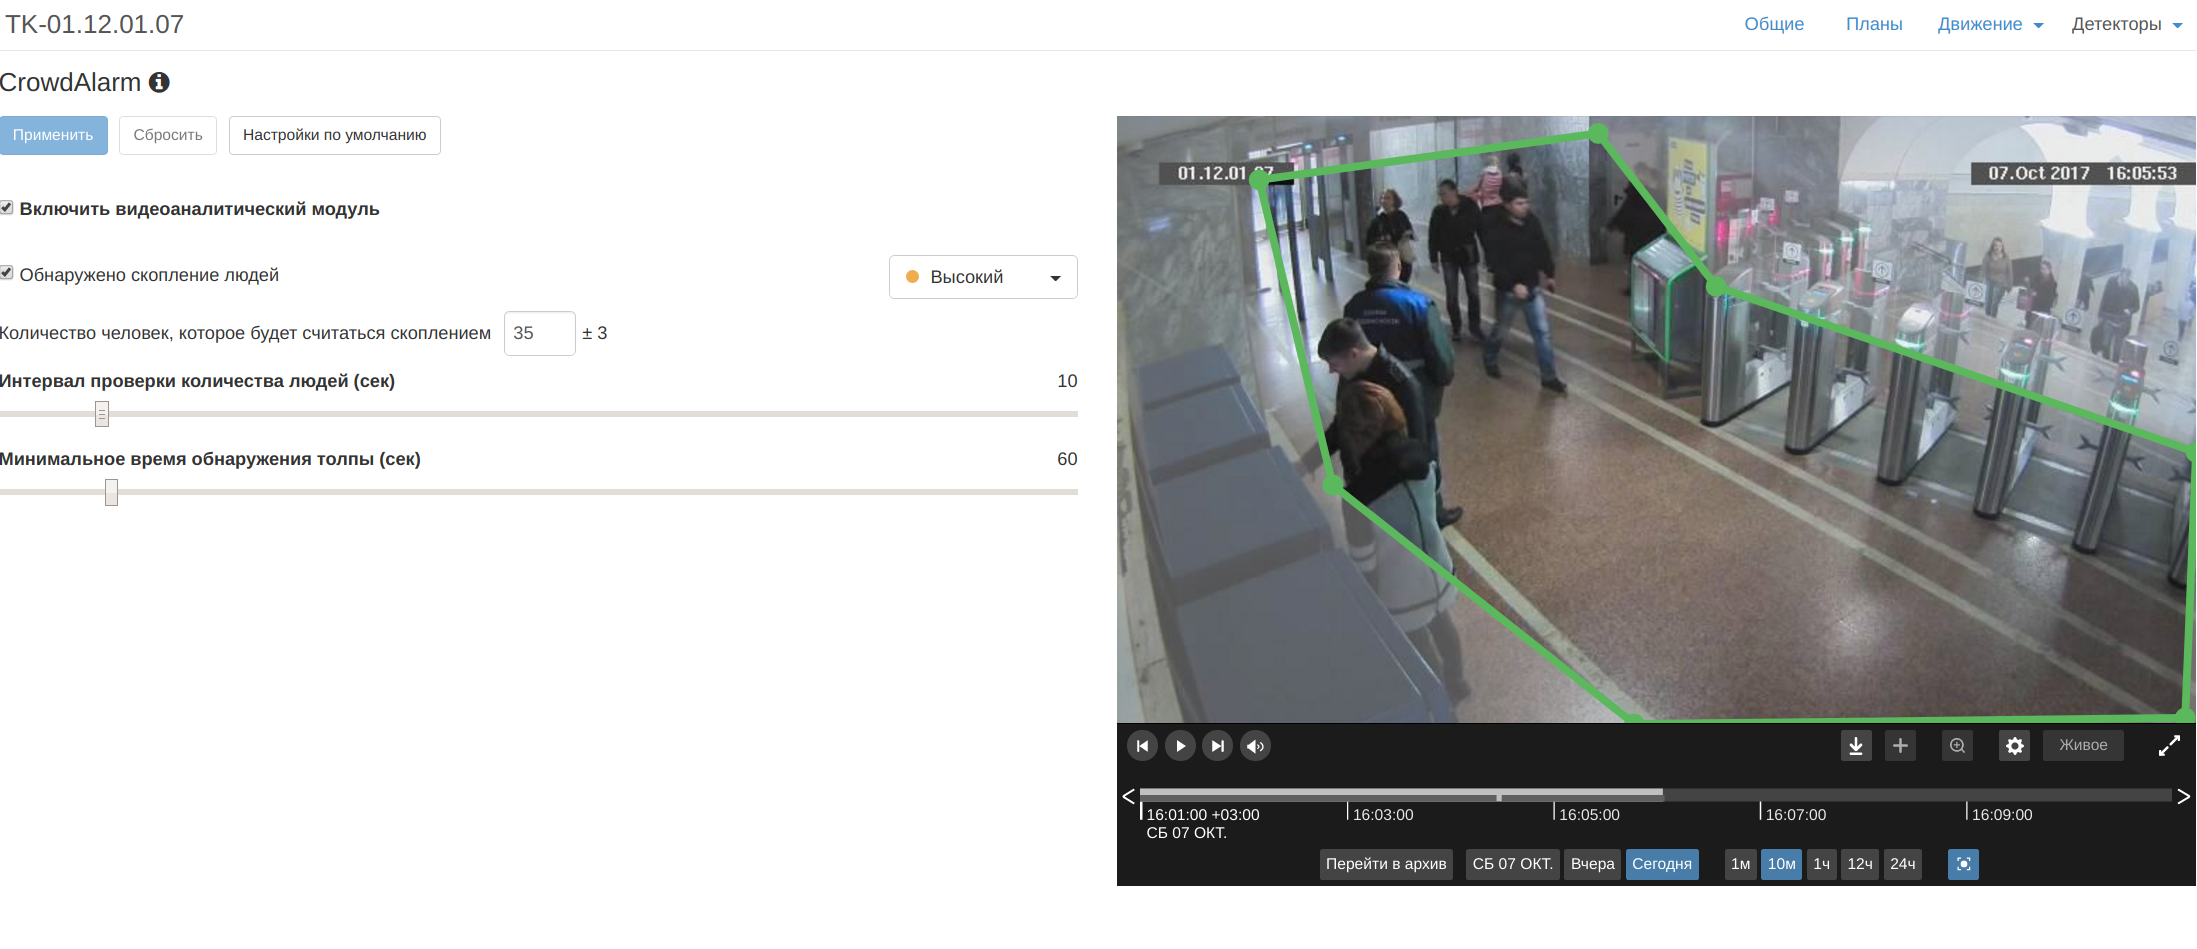Viewport: 2197px width, 949px height.
Task: Toggle the sound speaker icon
Action: point(1255,746)
